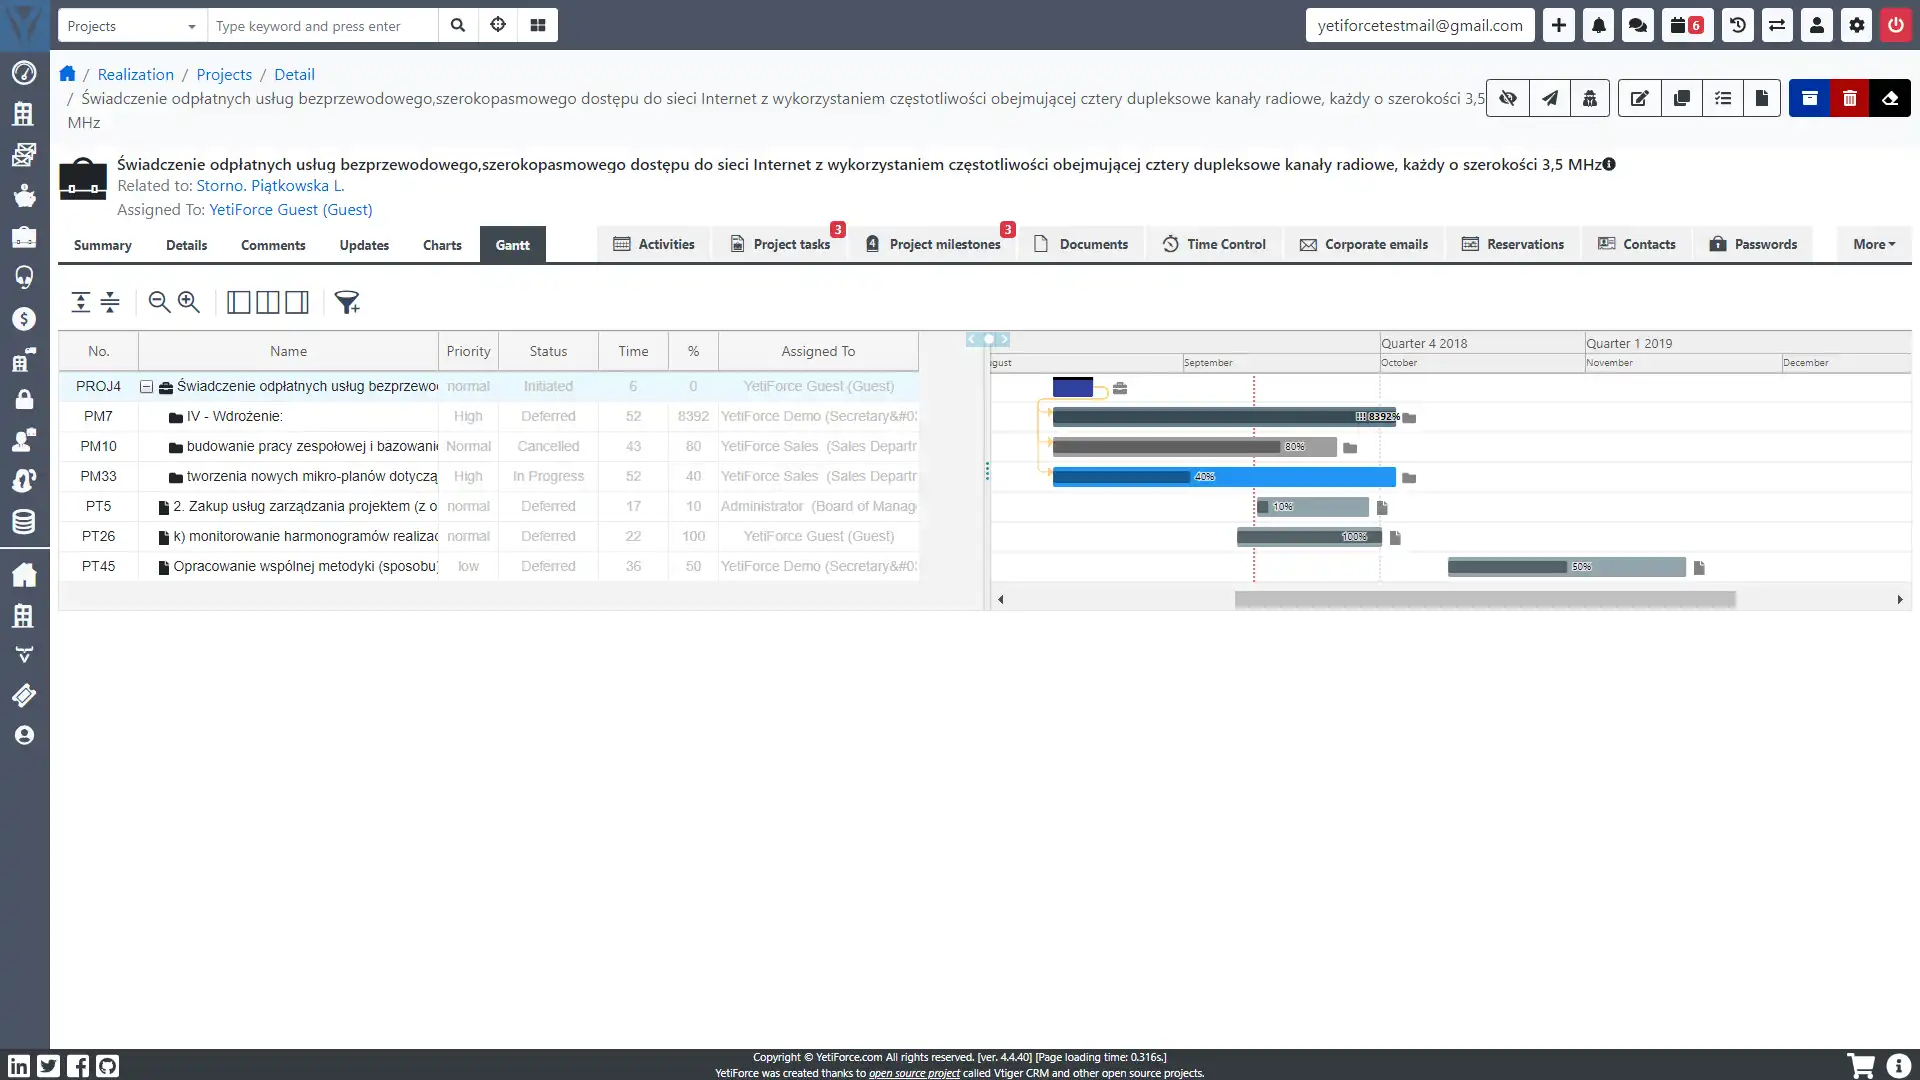The width and height of the screenshot is (1920, 1080).
Task: Click the Storno. Piątkowska L. related link
Action: (270, 185)
